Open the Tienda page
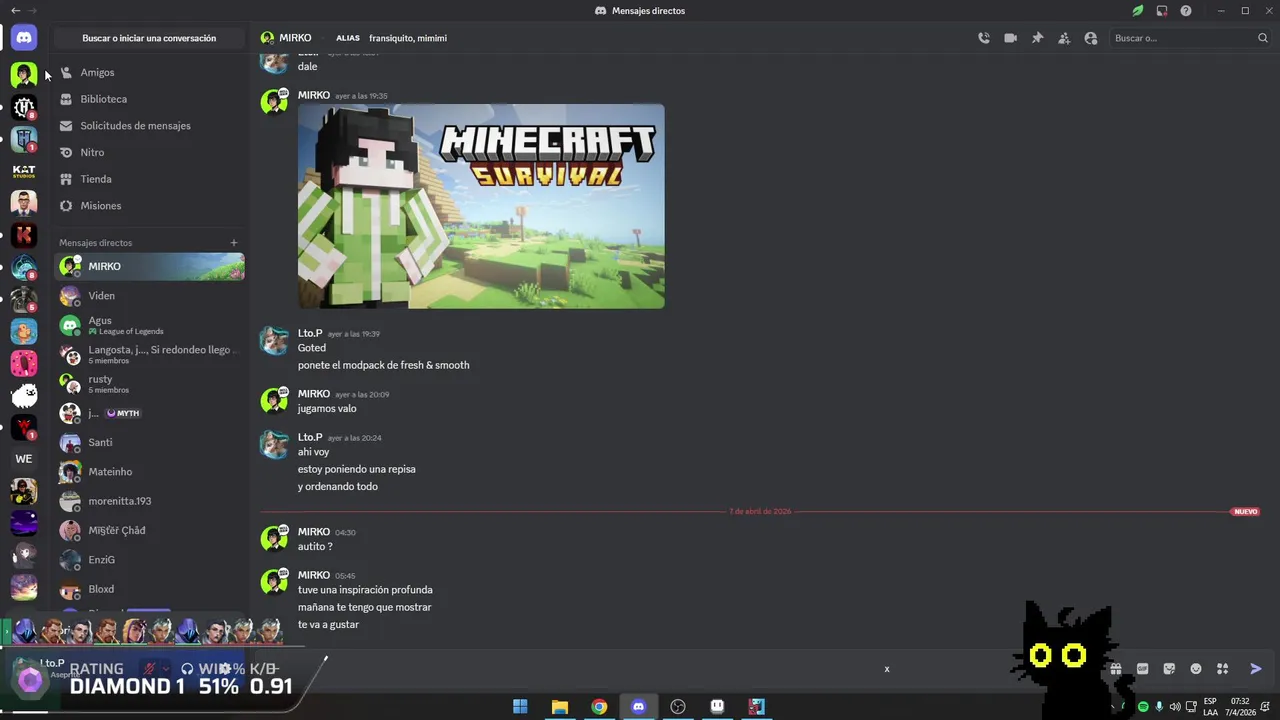 click(149, 179)
